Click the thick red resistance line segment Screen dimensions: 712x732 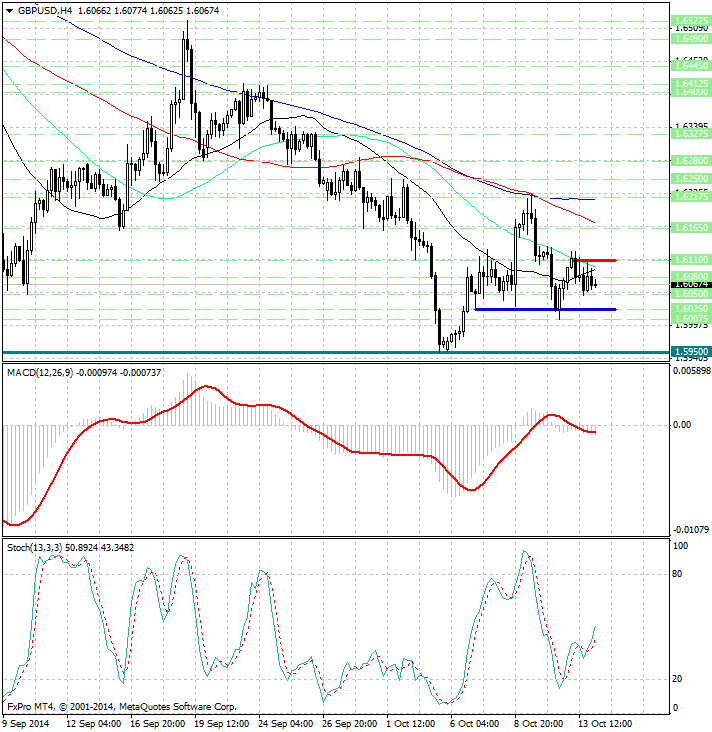[595, 260]
